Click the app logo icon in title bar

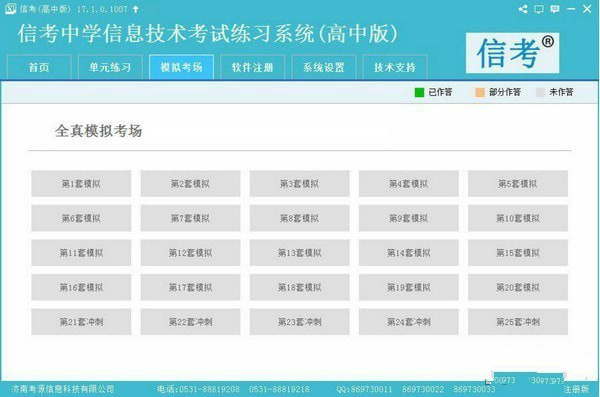pos(10,8)
